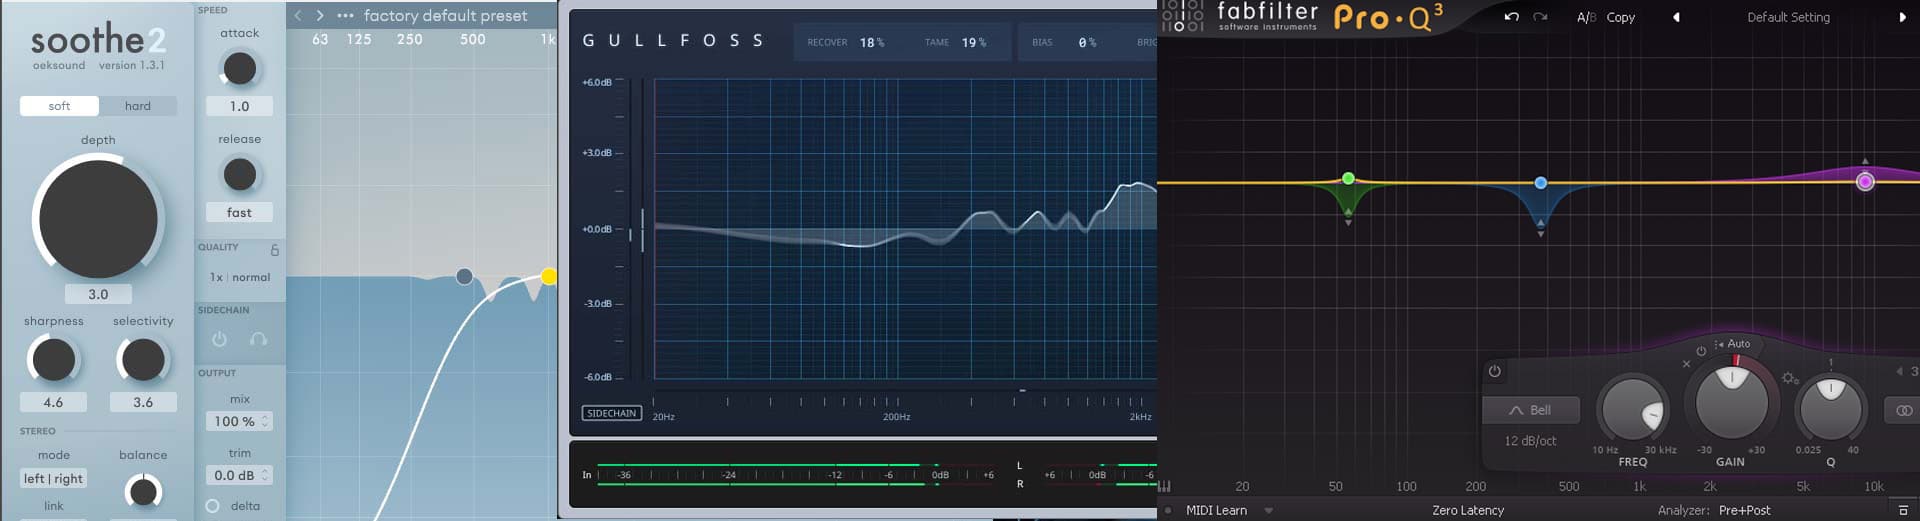This screenshot has height=521, width=1920.
Task: Switch soothe2 to hard mode
Action: 138,106
